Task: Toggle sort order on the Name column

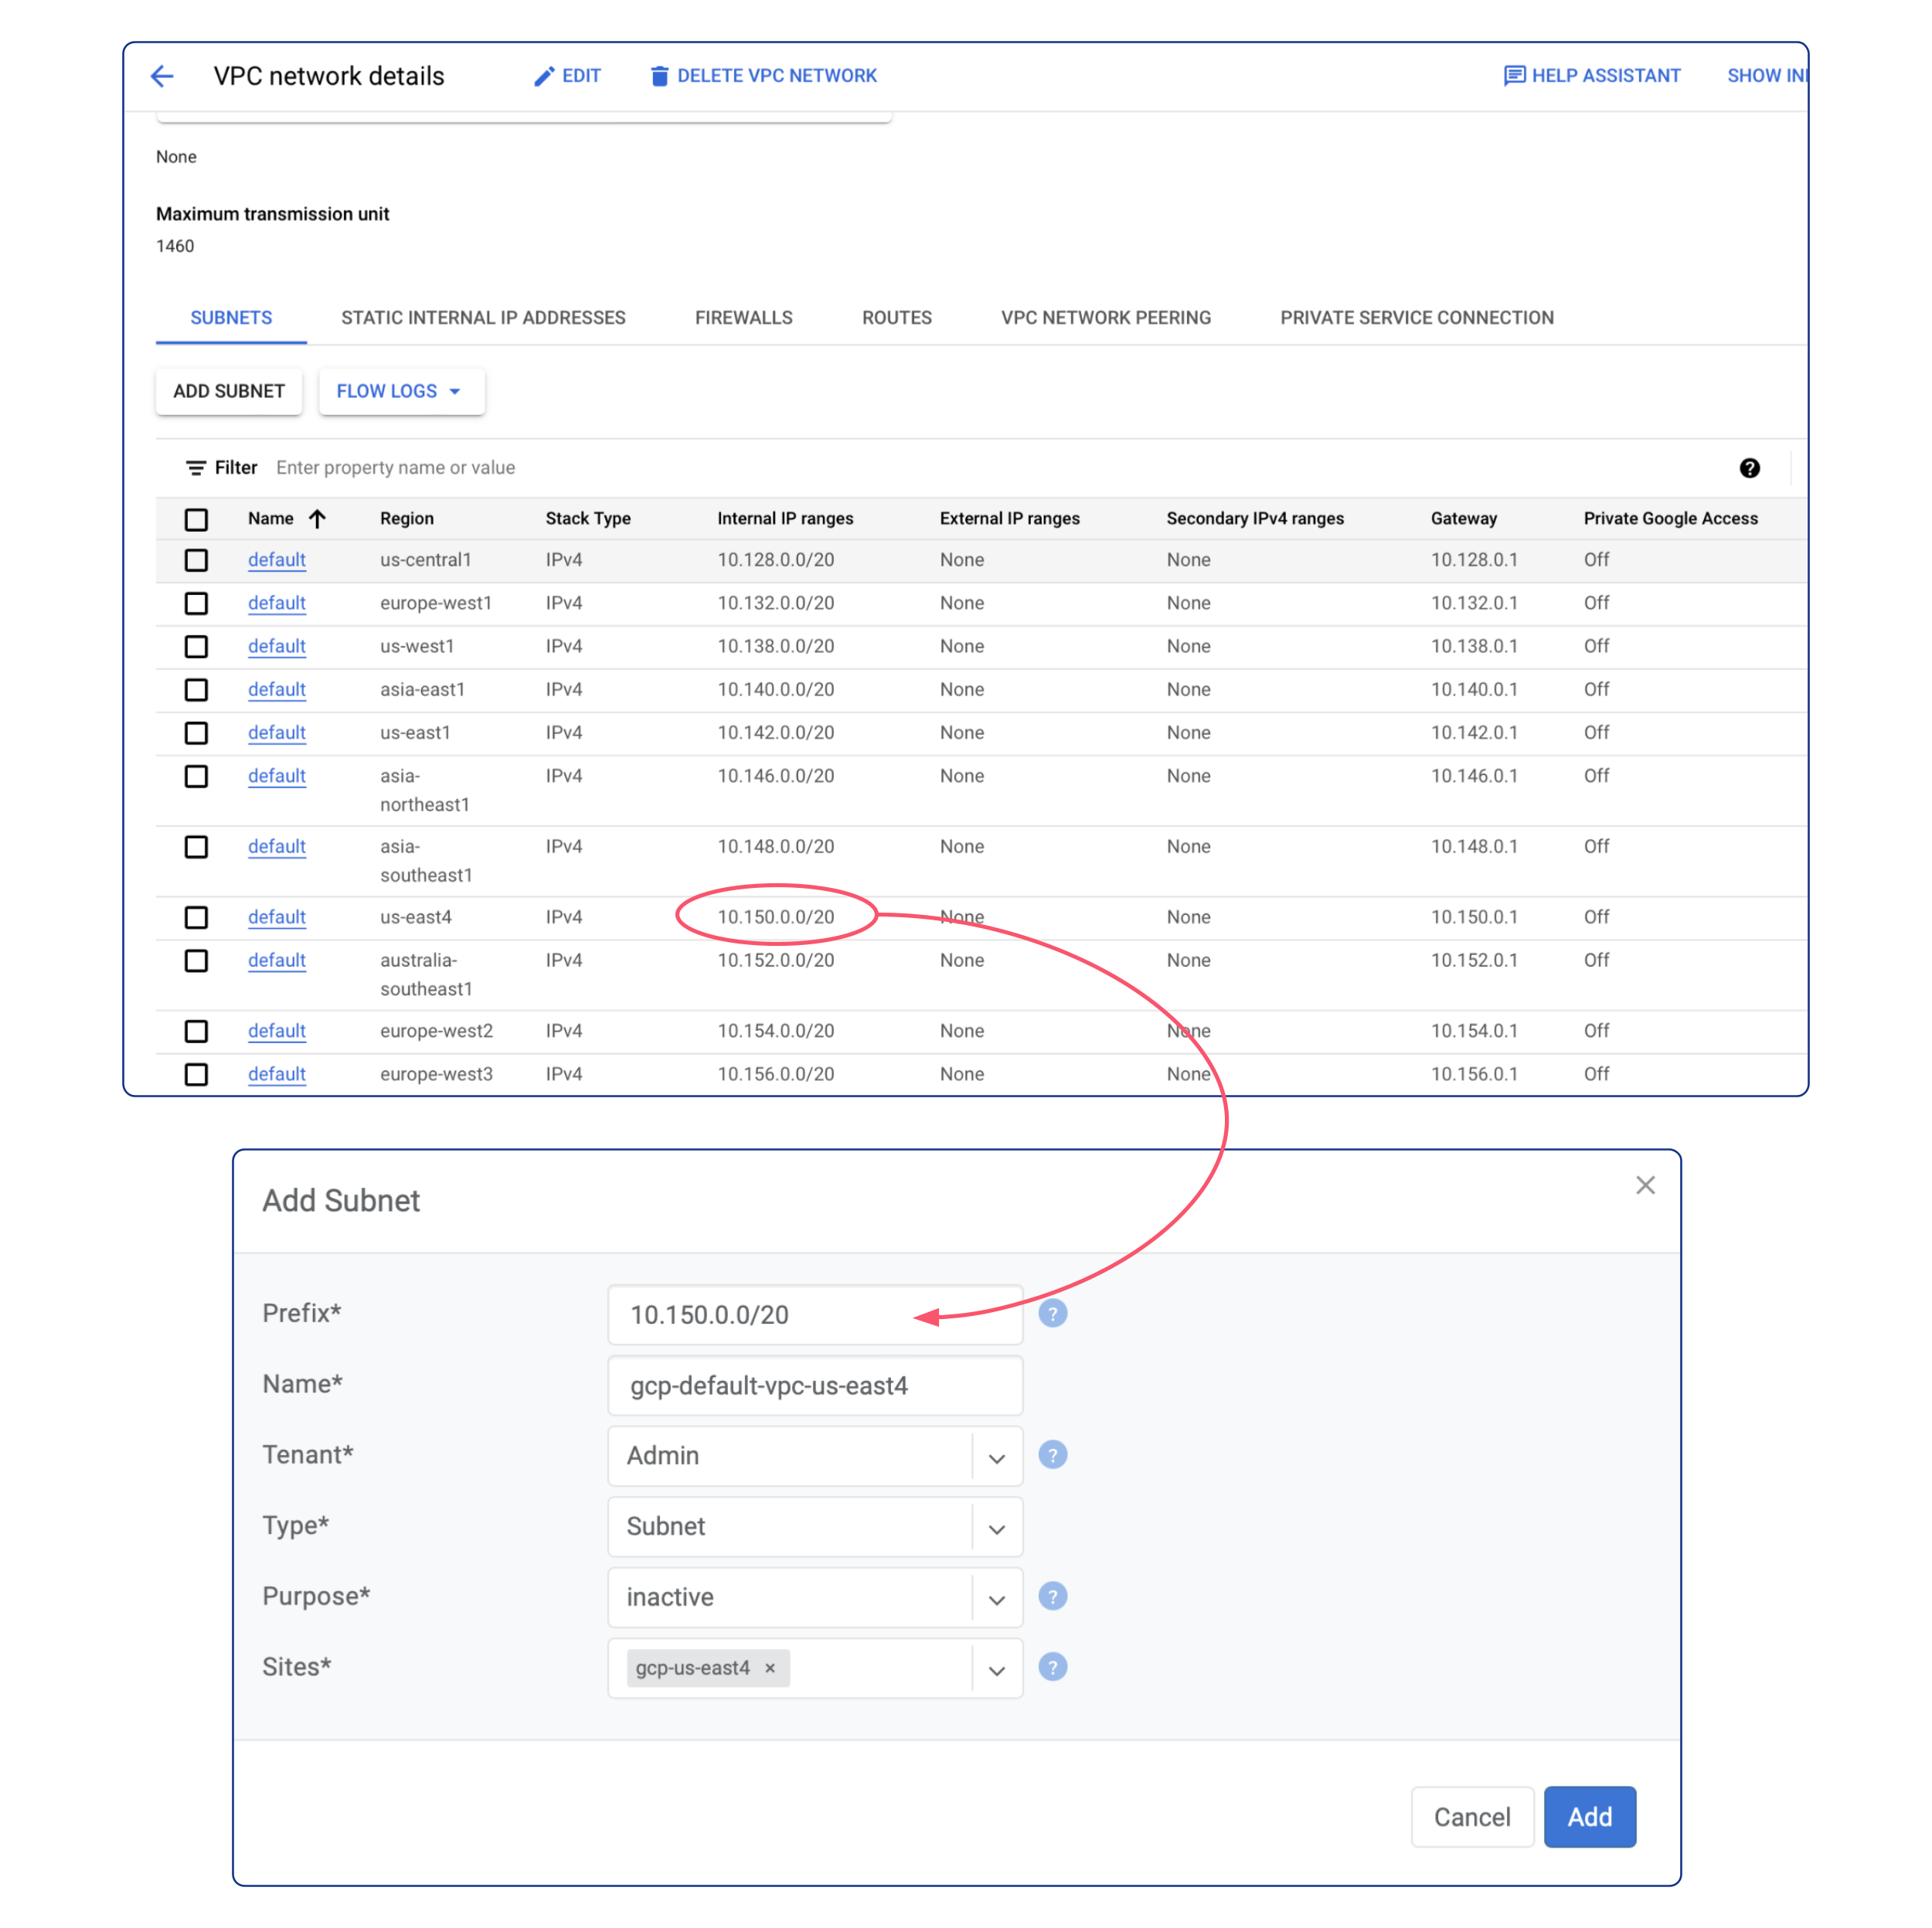Action: point(318,519)
